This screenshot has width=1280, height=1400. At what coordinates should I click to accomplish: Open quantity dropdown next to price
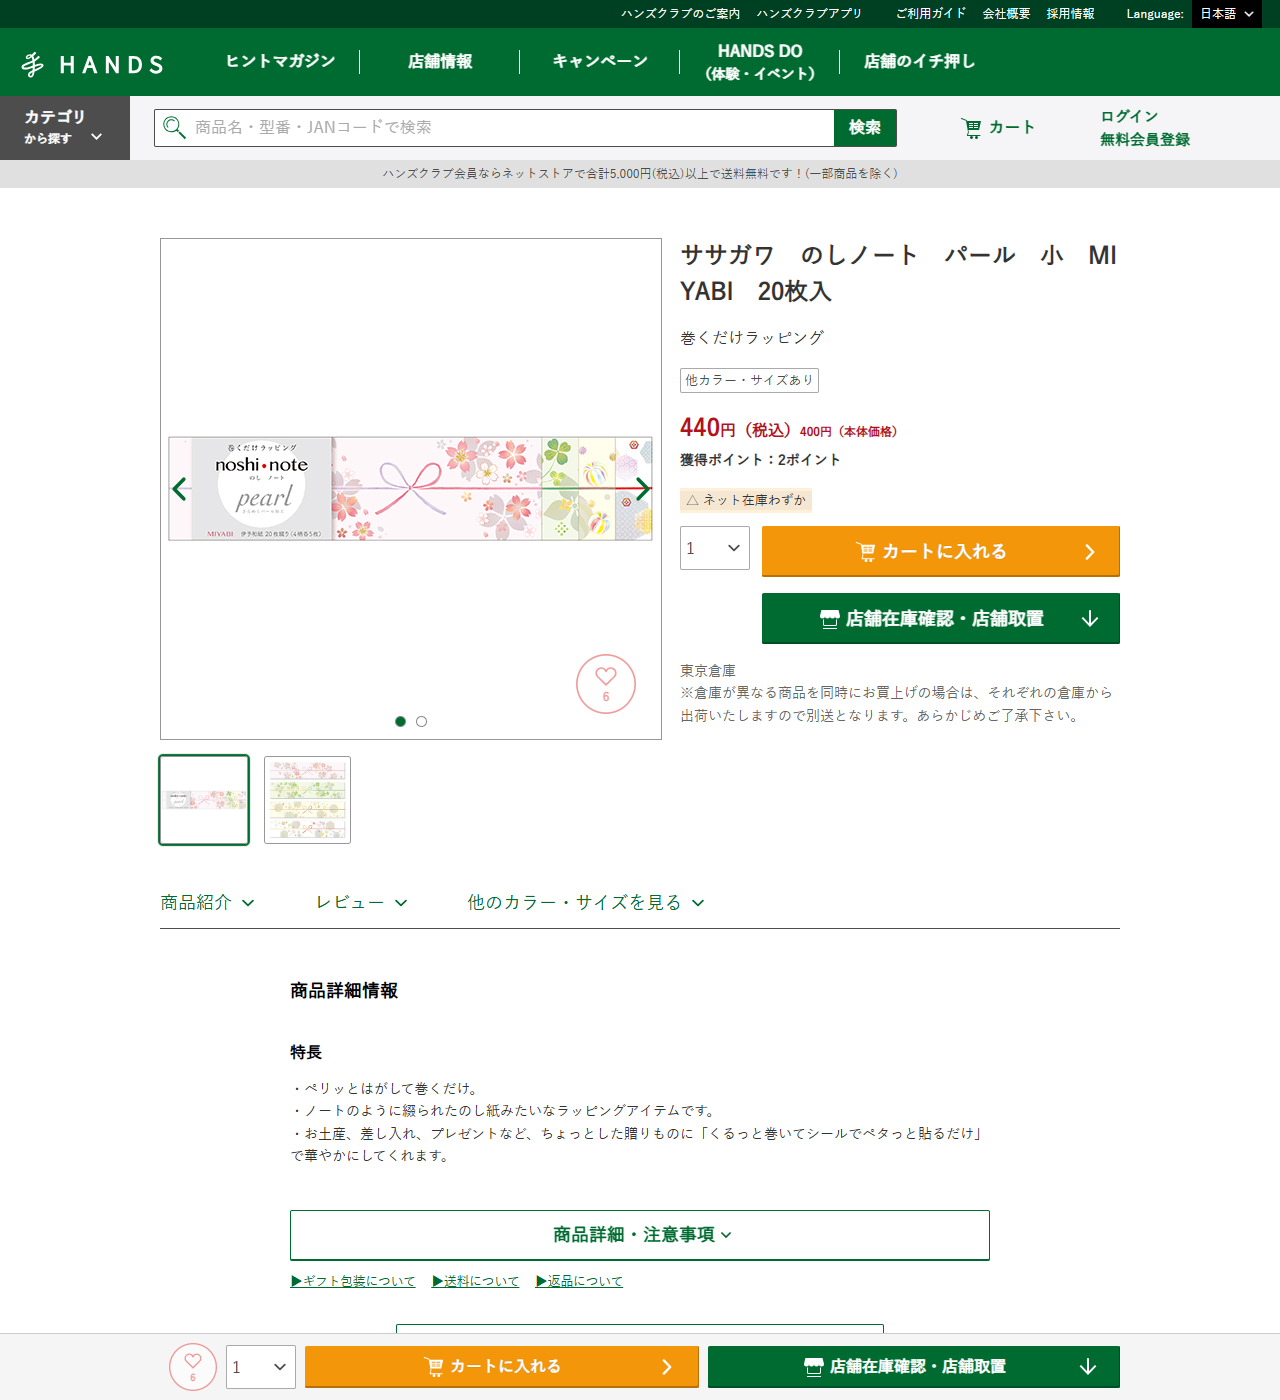click(x=715, y=548)
